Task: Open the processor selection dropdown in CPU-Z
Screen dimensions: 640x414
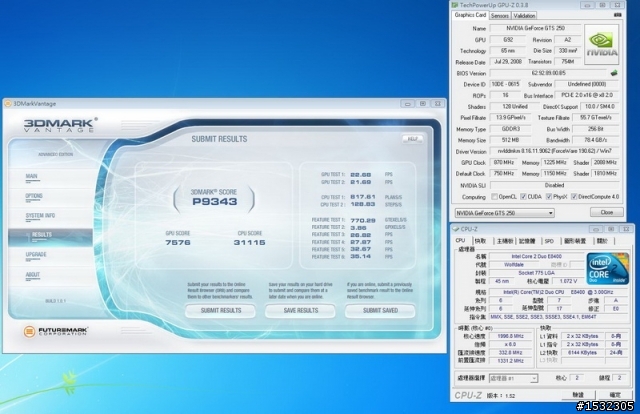Action: click(513, 378)
